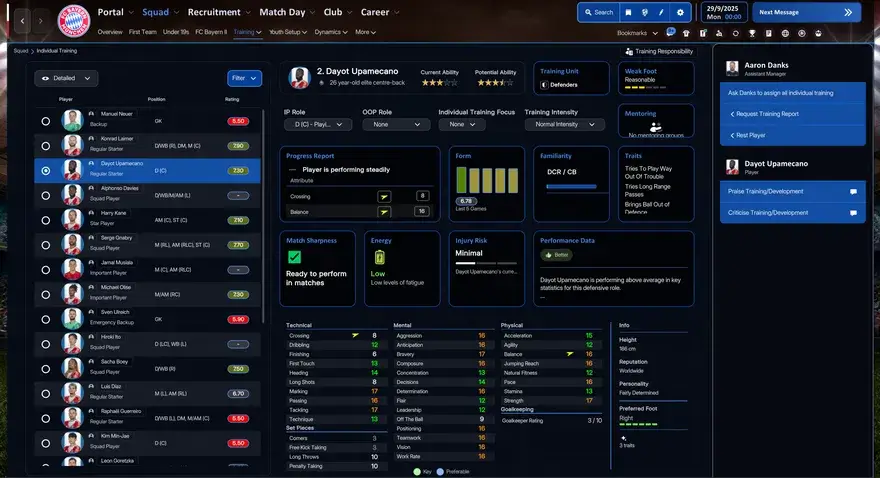Click the Familiarity DCR / CB progress bar

[x=571, y=186]
